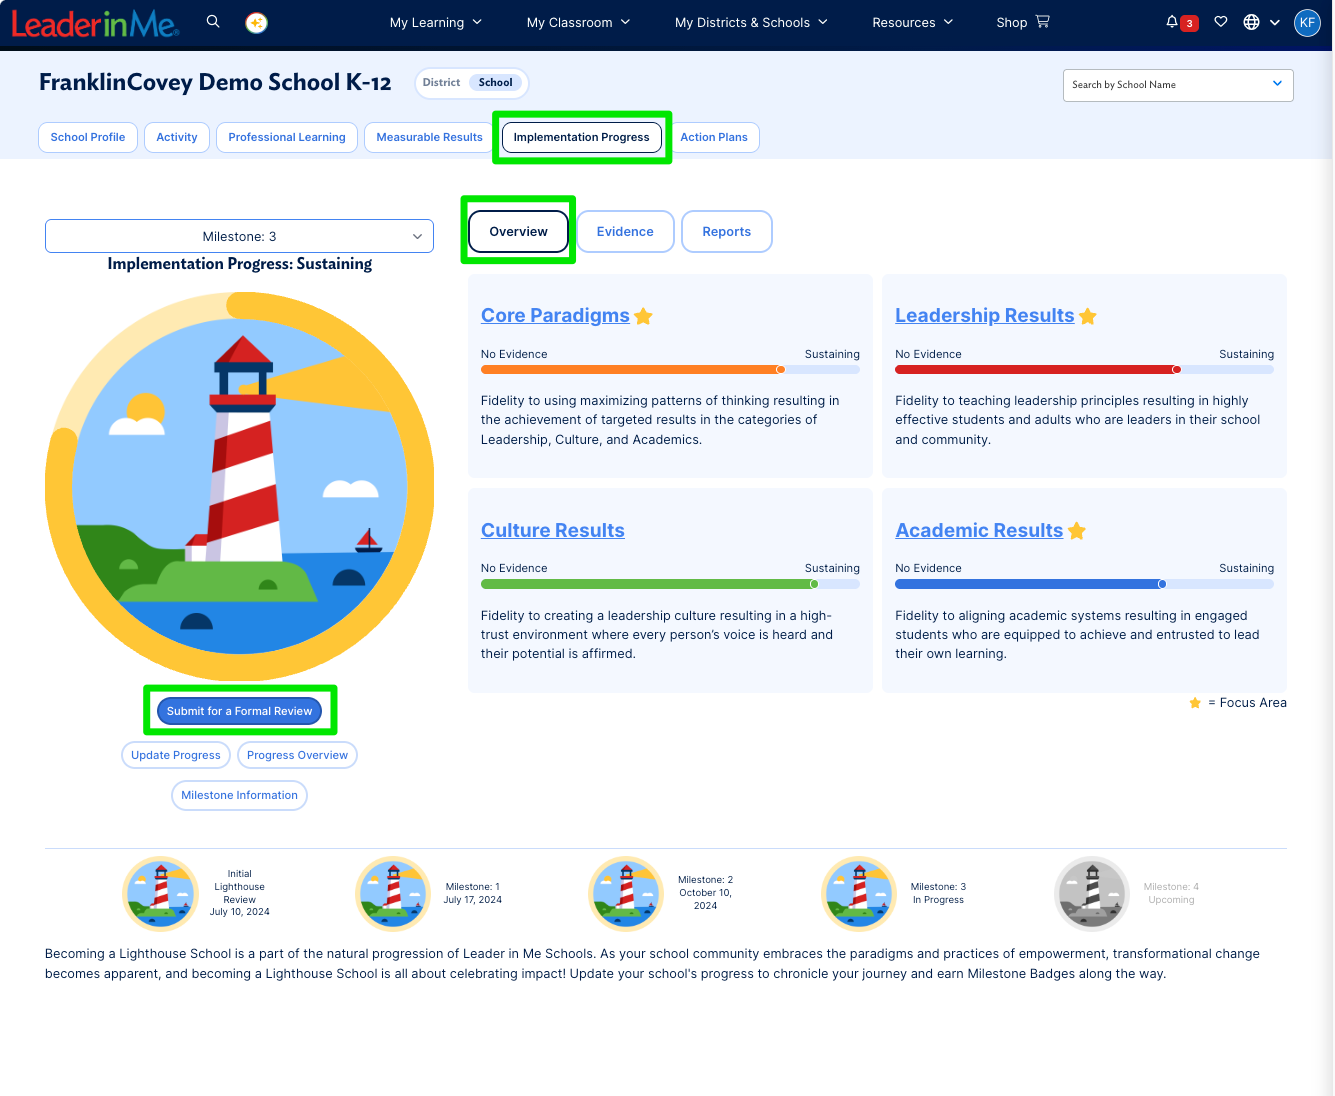1335x1096 pixels.
Task: Click the star beside Academic Results
Action: 1077,531
